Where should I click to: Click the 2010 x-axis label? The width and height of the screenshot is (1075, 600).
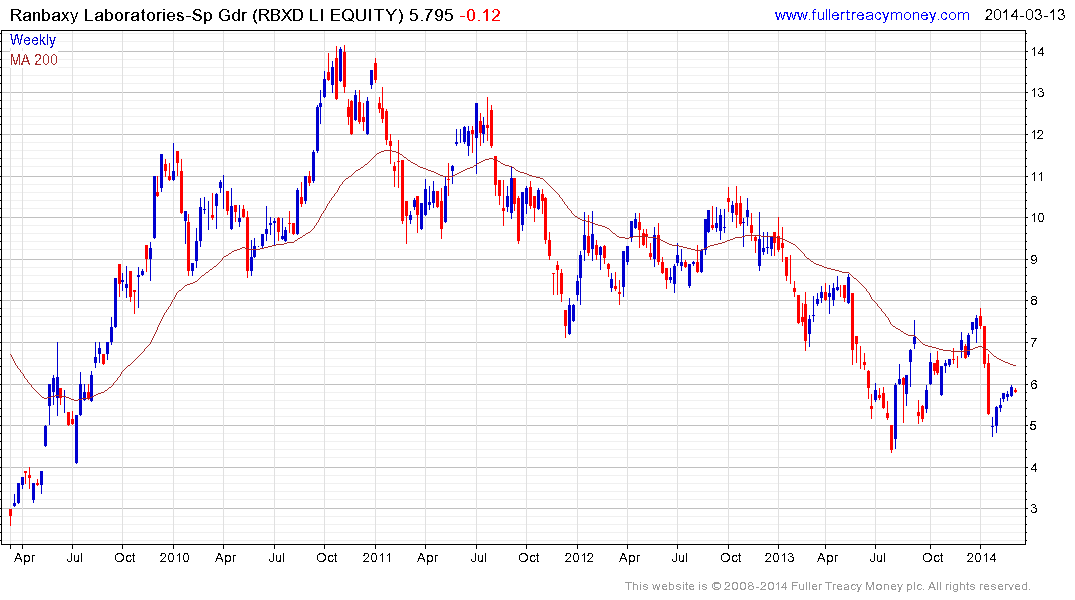coord(174,557)
